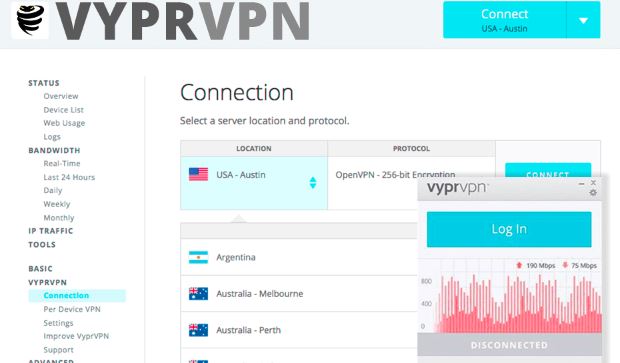Viewport: 620px width, 363px height.
Task: Click the PROTOCOL column header
Action: pyautogui.click(x=411, y=149)
